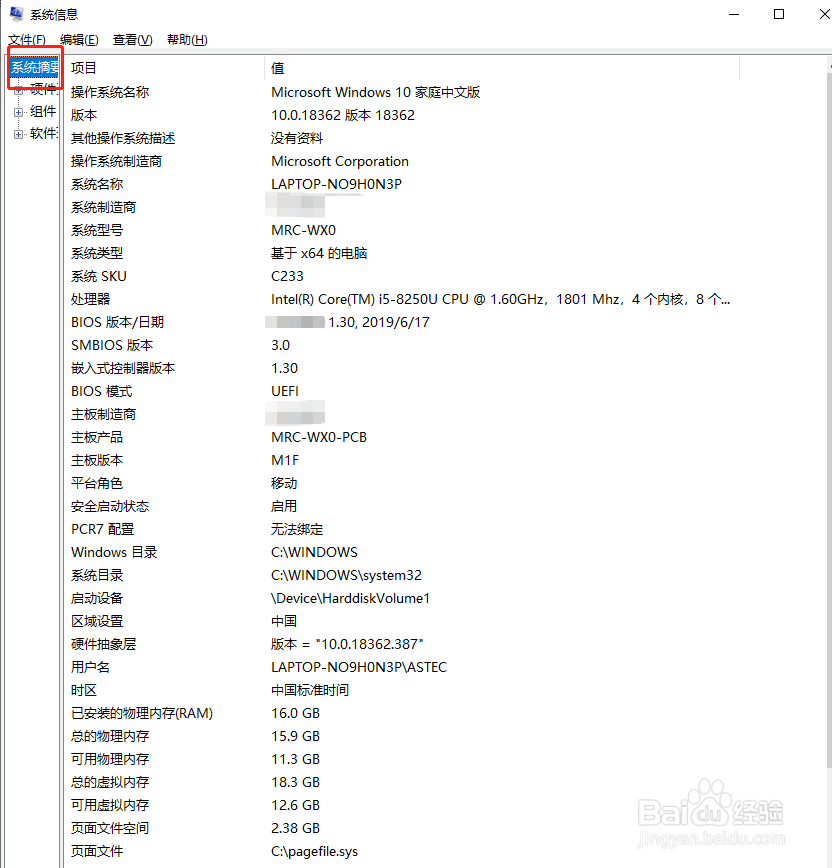Click the System Information icon in title bar
Image resolution: width=832 pixels, height=868 pixels.
click(x=14, y=14)
